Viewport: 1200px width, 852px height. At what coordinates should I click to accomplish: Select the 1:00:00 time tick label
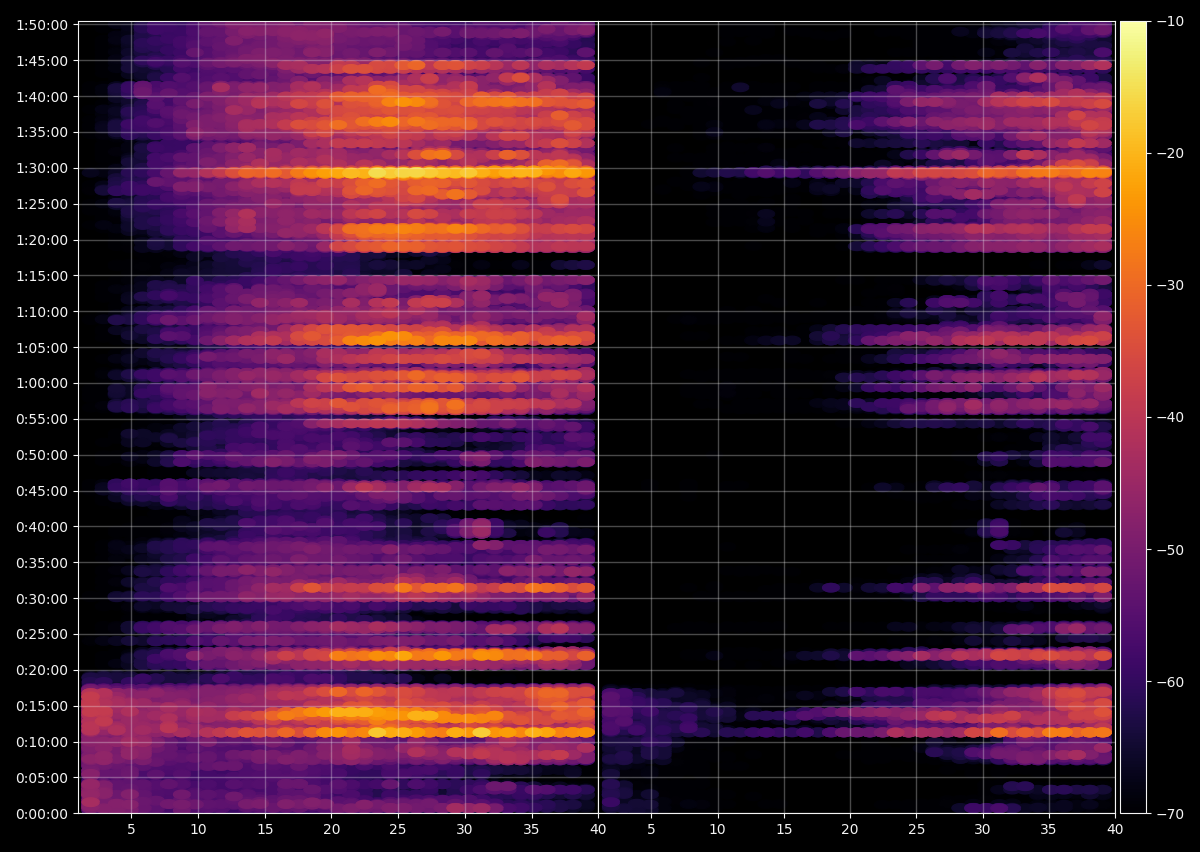(x=43, y=383)
